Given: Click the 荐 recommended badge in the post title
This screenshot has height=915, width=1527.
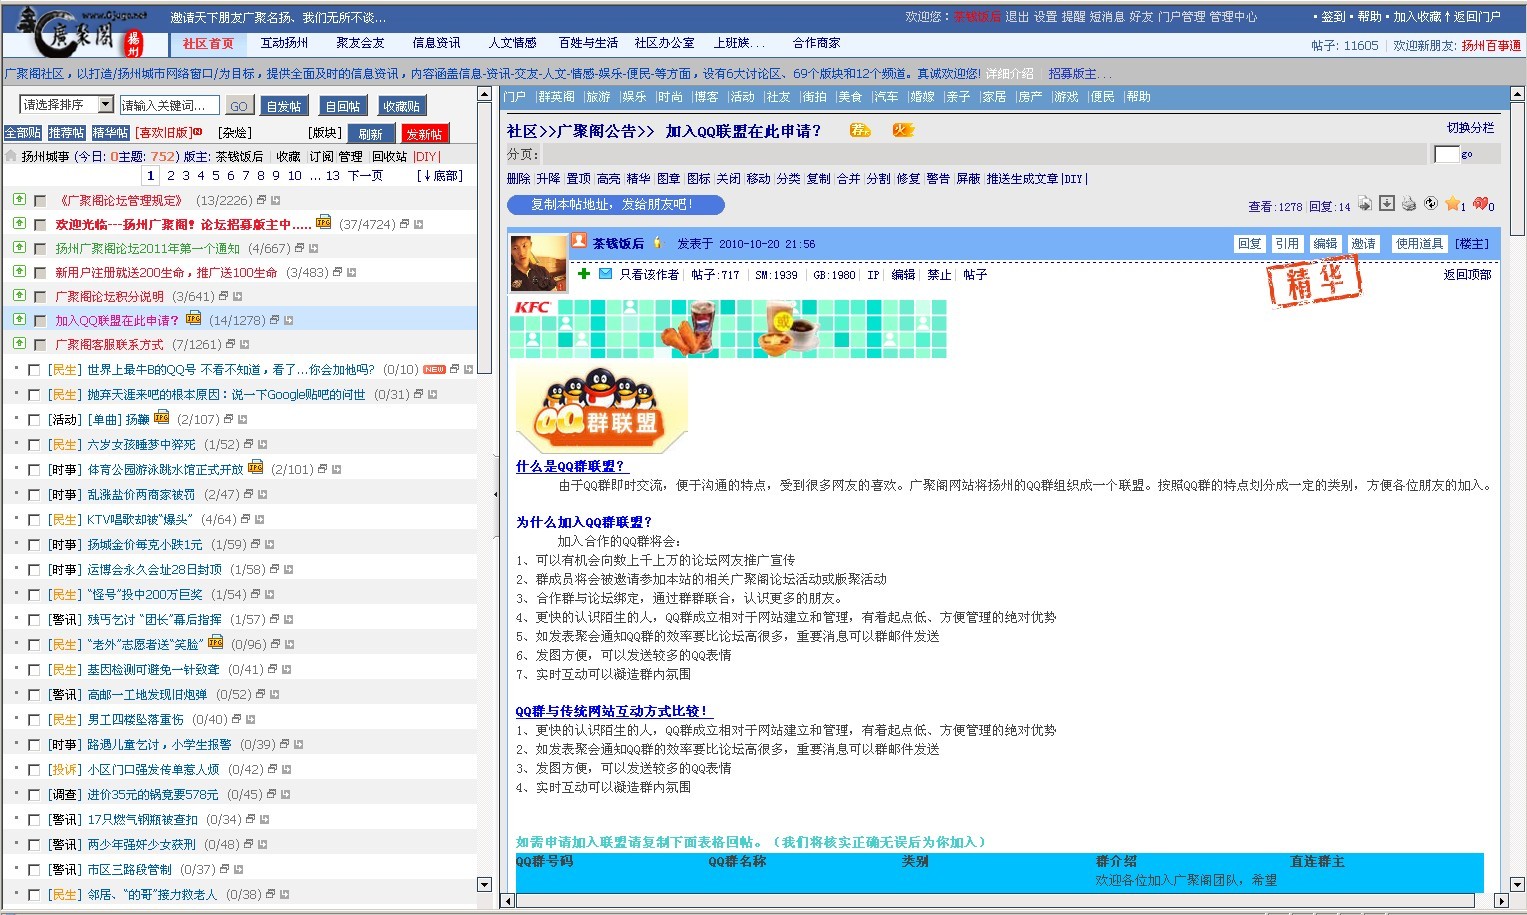Looking at the screenshot, I should 860,130.
